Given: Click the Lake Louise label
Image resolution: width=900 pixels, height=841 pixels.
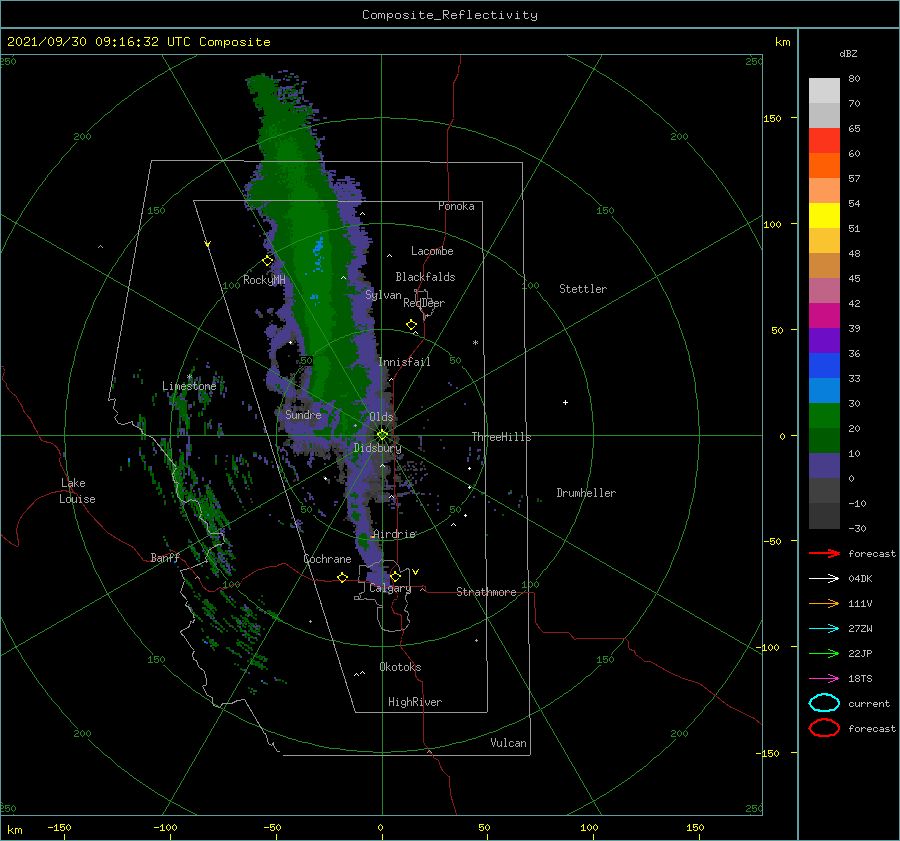Looking at the screenshot, I should click(77, 491).
